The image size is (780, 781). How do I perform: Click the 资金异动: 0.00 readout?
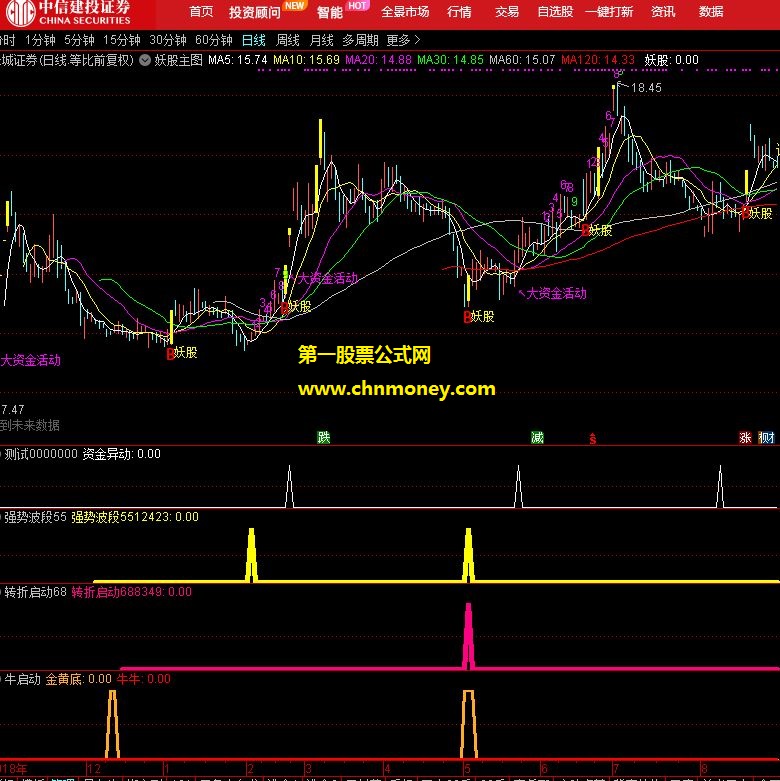tap(122, 454)
